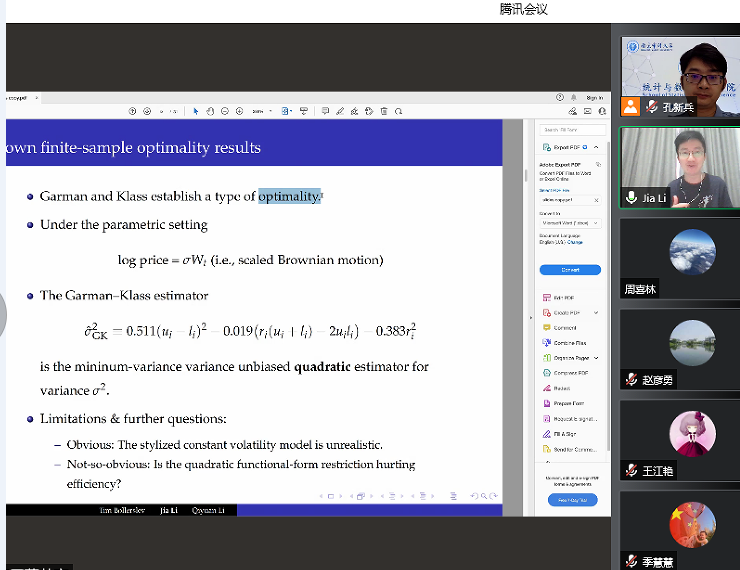740x570 pixels.
Task: Toggle microphone for Jia Li participant
Action: click(x=631, y=198)
